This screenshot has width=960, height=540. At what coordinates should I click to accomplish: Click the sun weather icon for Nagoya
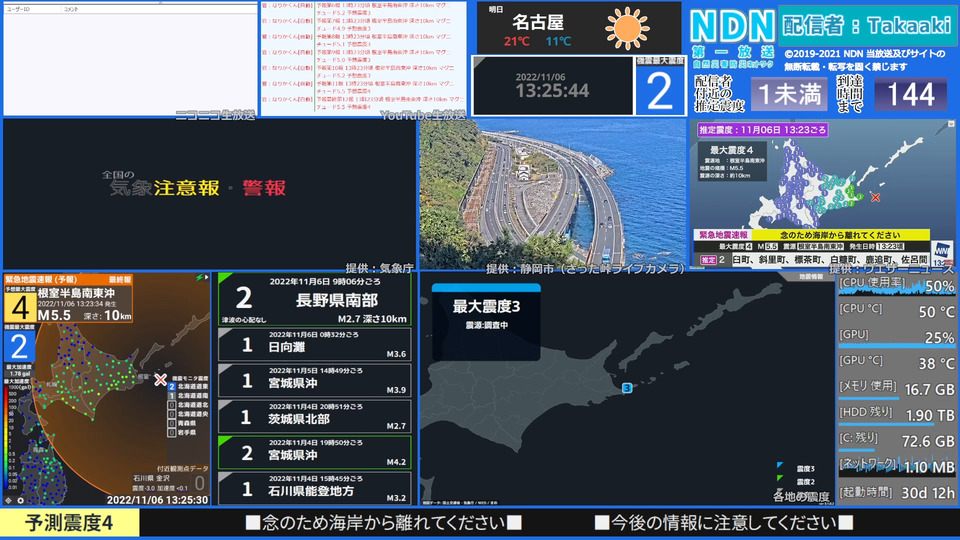(627, 28)
